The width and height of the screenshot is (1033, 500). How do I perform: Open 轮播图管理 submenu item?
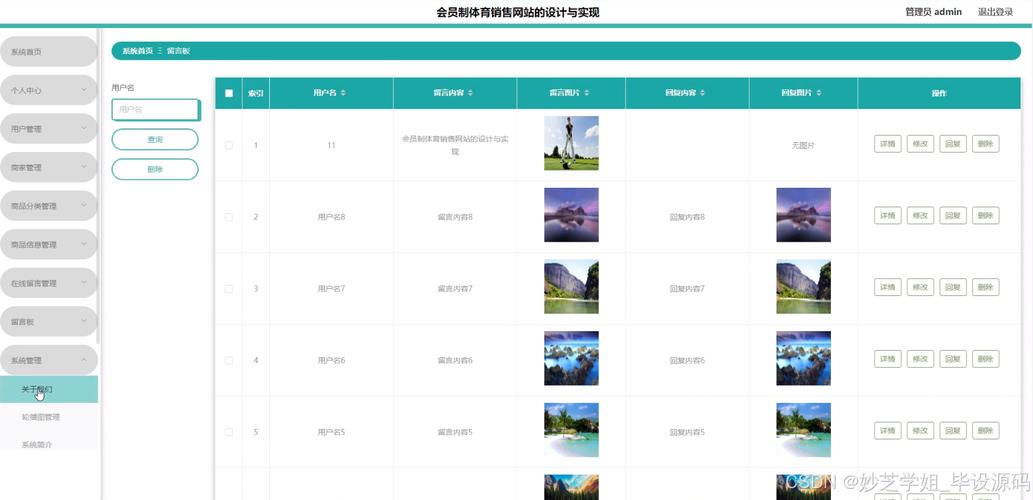click(49, 417)
